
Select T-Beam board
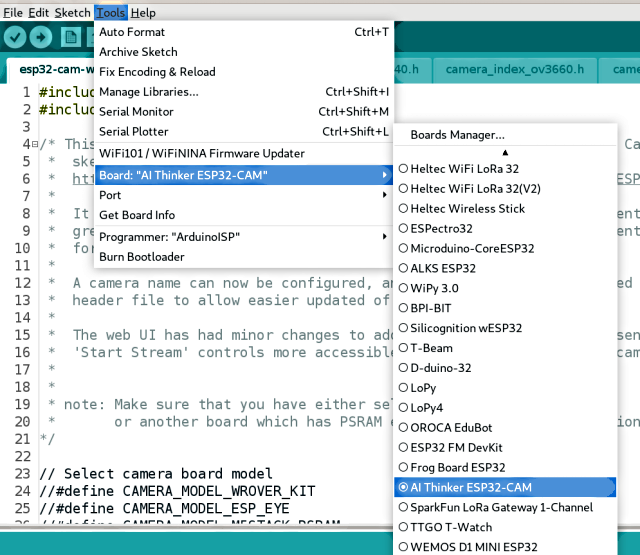click(x=505, y=348)
